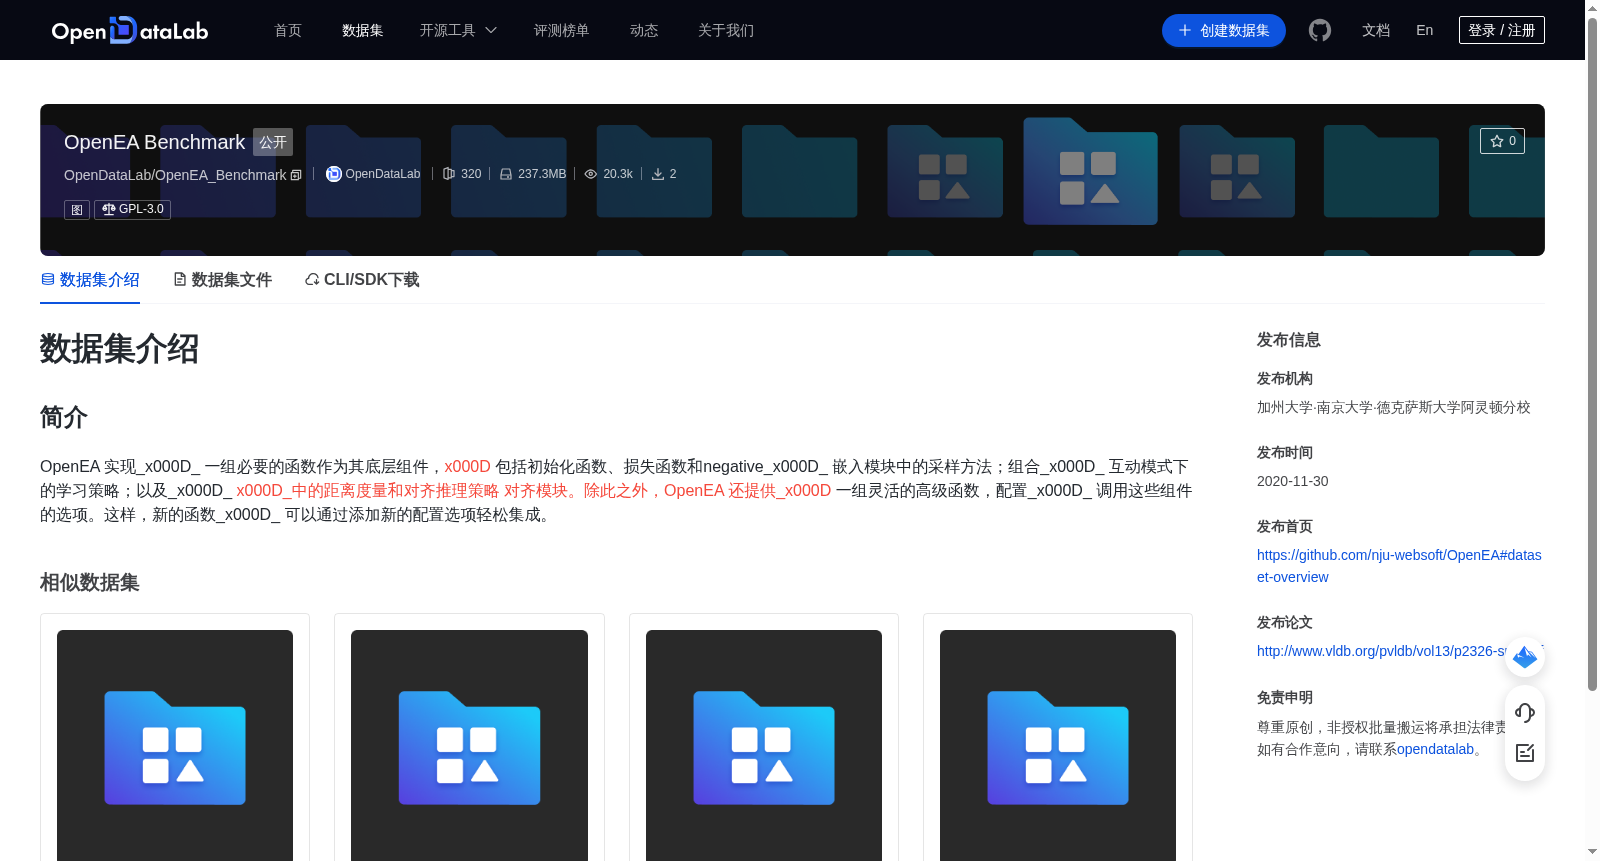Open 关于我们 in the navigation bar
This screenshot has height=861, width=1600.
click(x=726, y=30)
